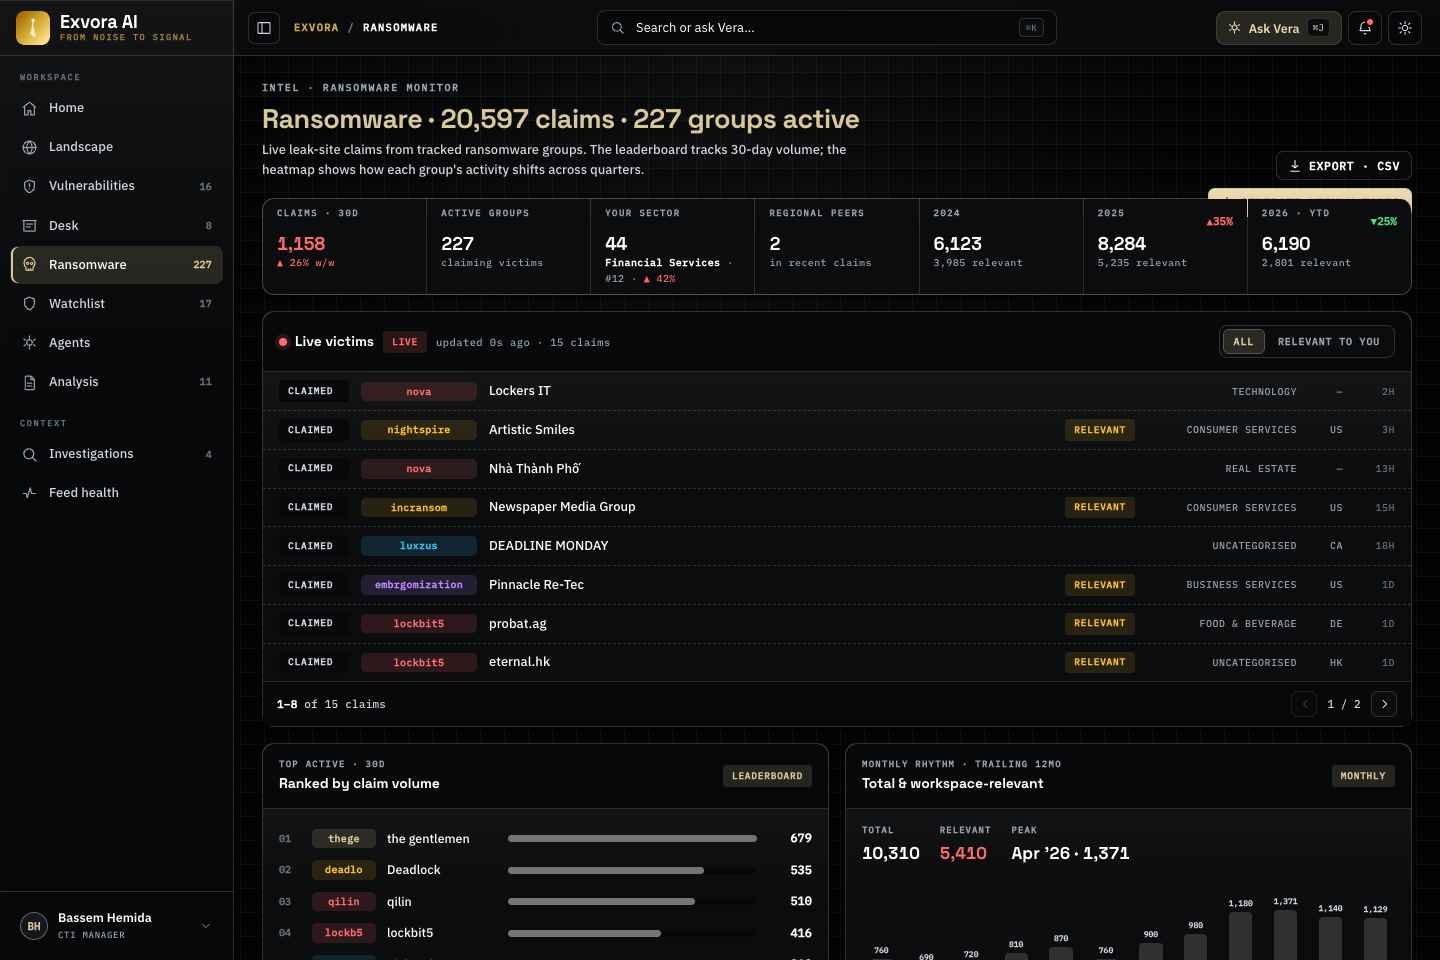Click the thege group tag
This screenshot has width=1440, height=960.
(x=344, y=839)
